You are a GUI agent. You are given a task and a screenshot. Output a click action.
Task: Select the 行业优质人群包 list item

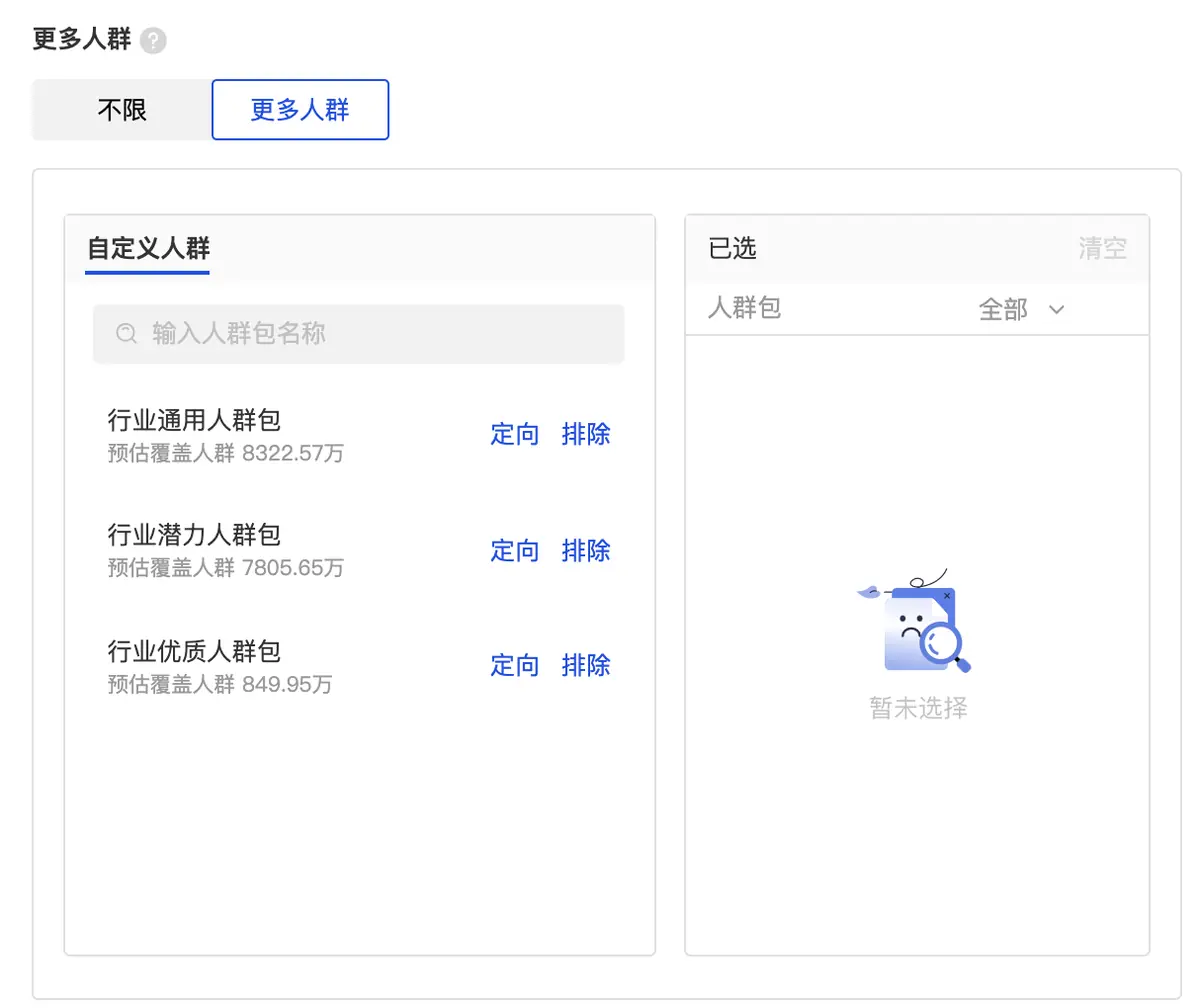click(359, 667)
